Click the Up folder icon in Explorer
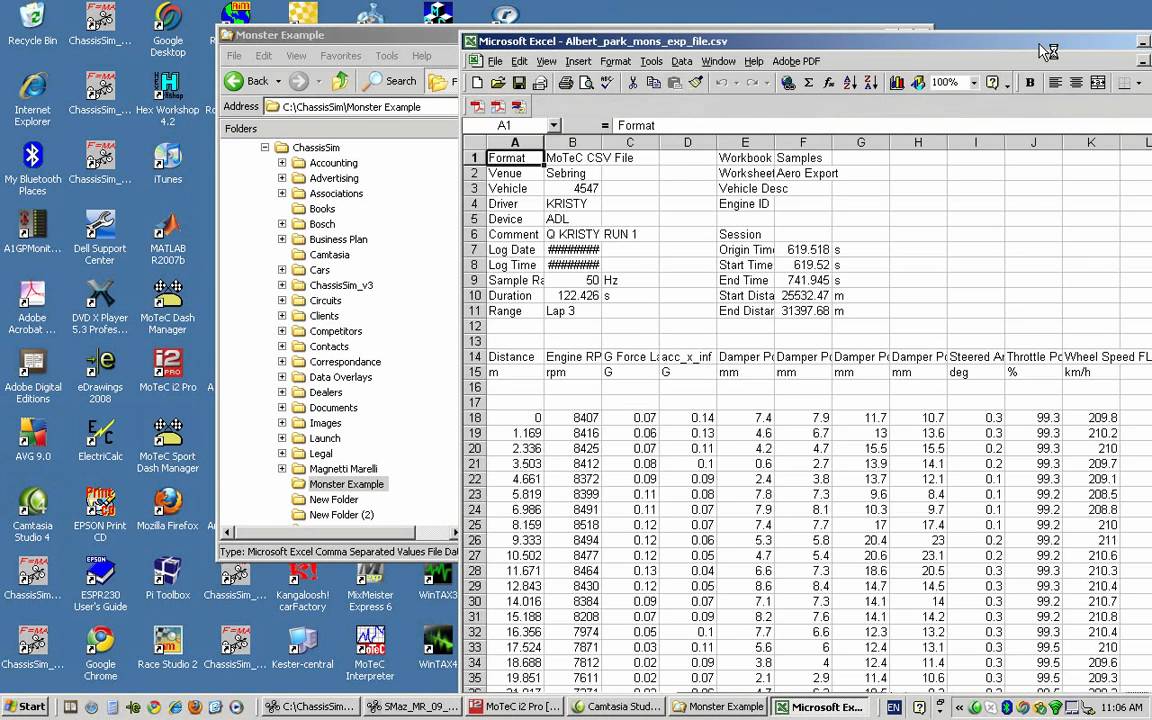This screenshot has height=720, width=1152. (x=339, y=81)
